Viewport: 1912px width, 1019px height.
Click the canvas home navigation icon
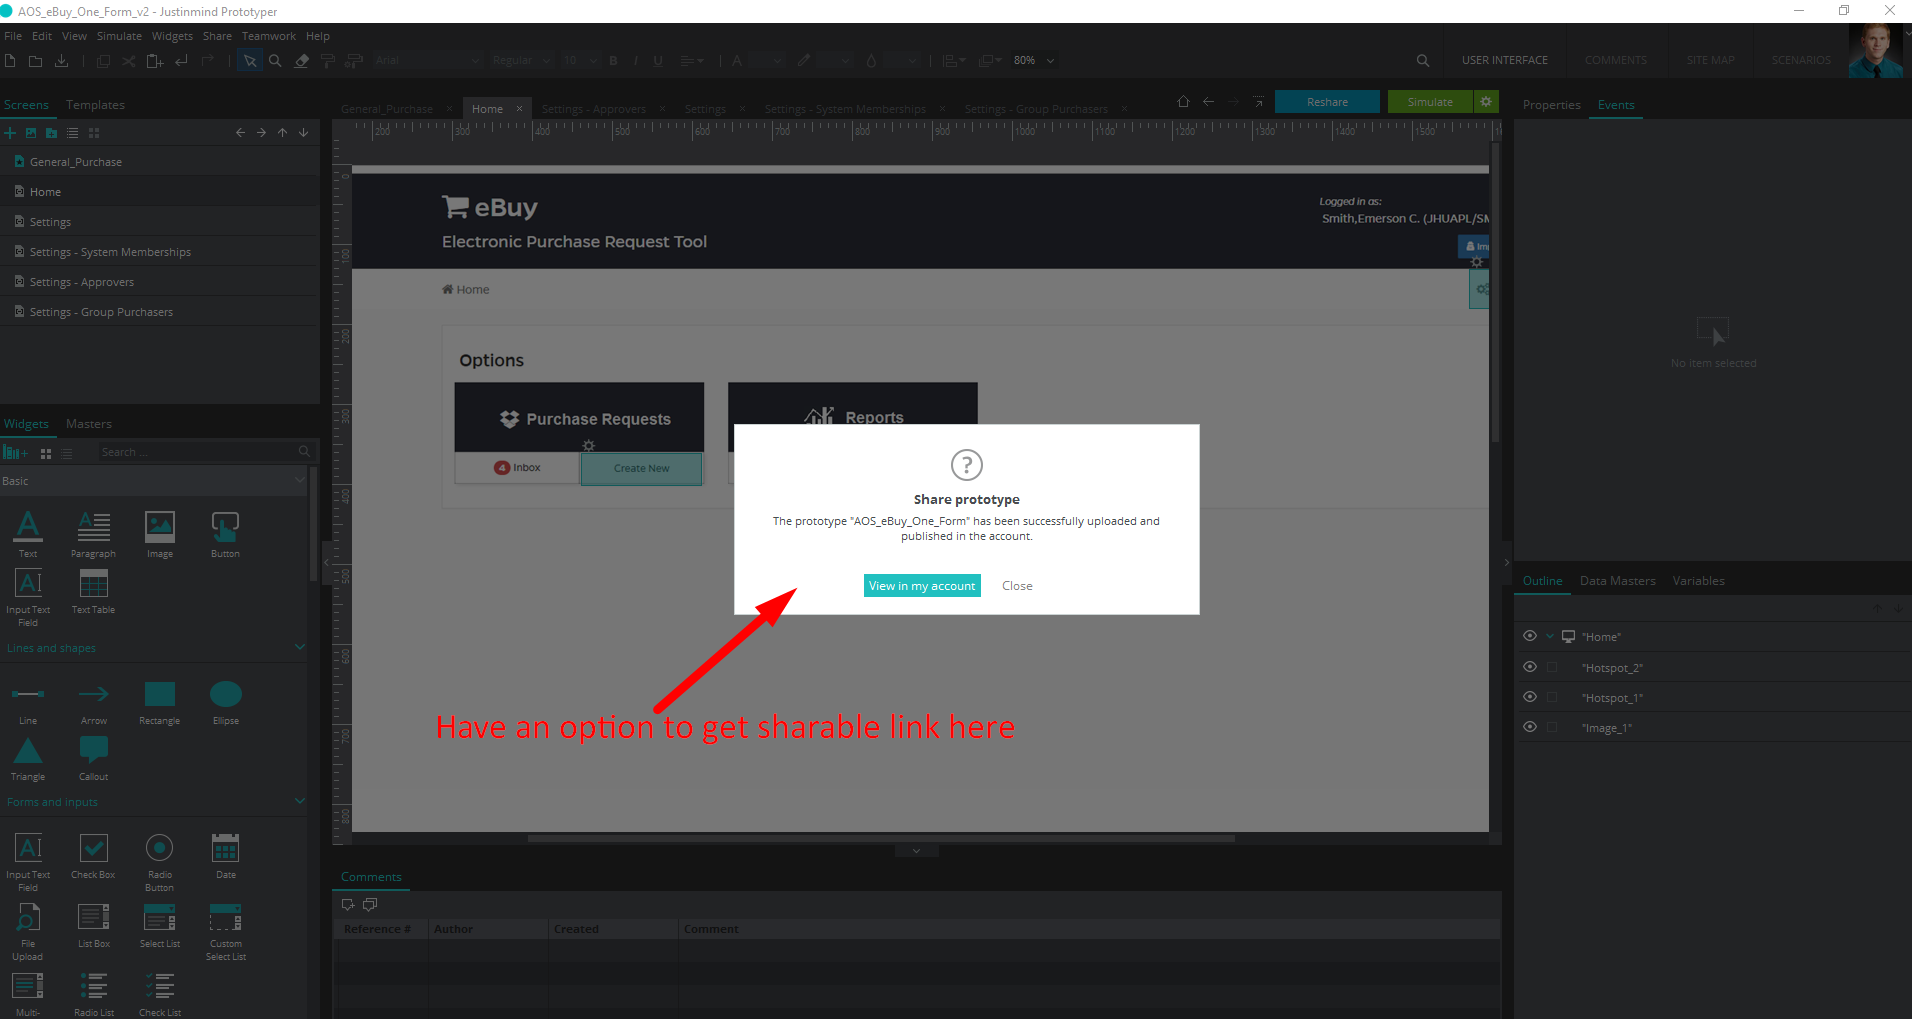1183,102
